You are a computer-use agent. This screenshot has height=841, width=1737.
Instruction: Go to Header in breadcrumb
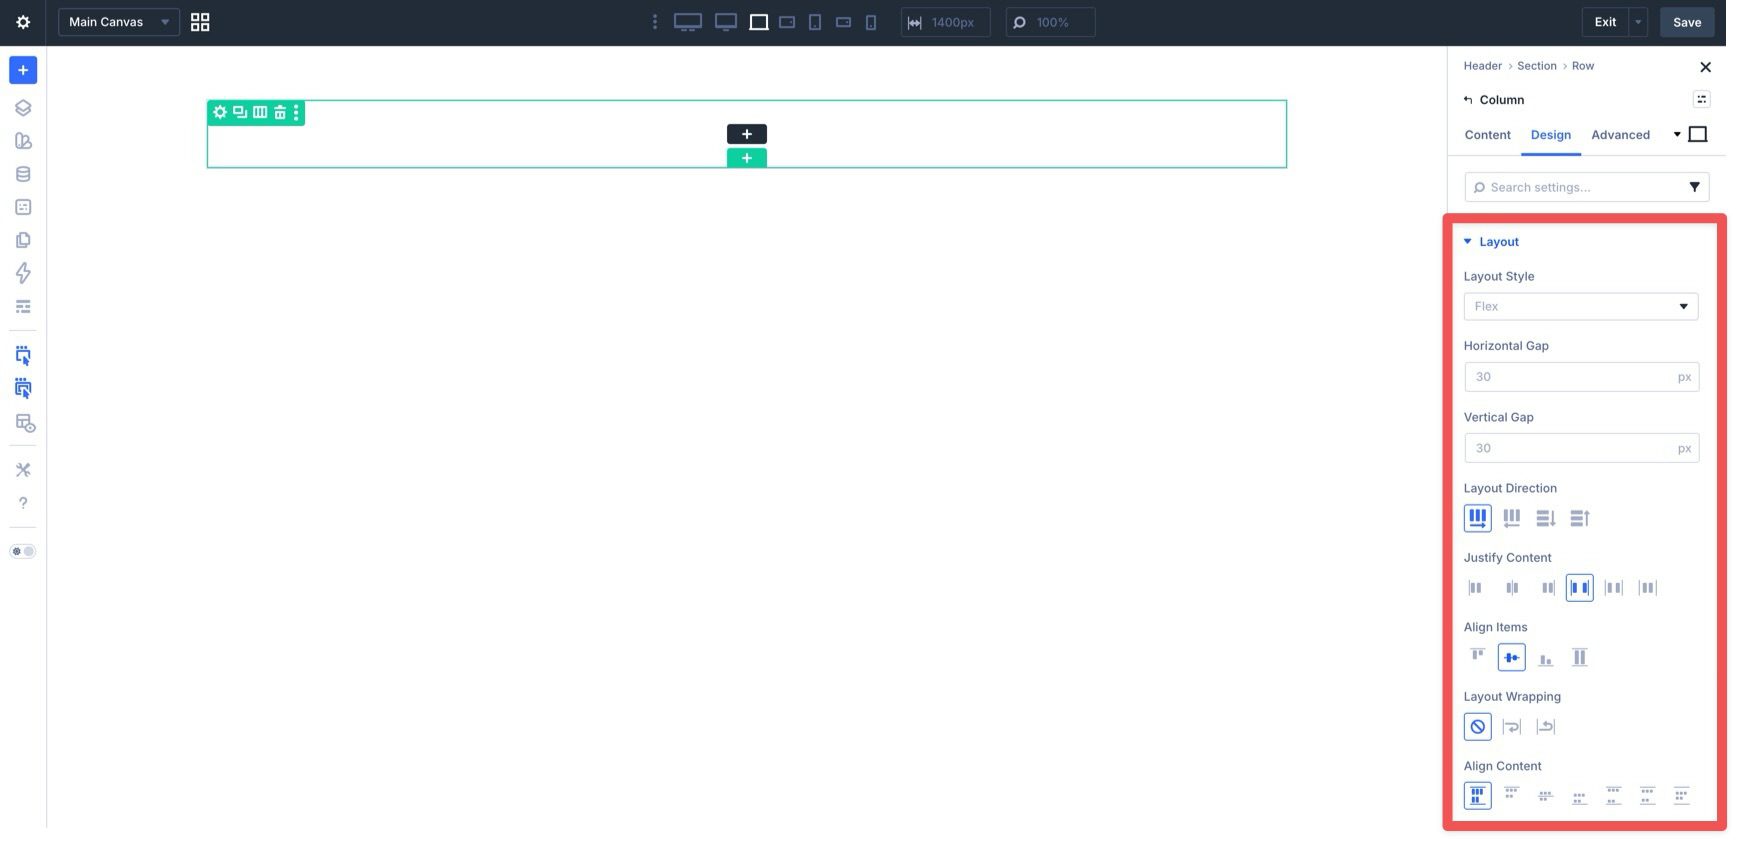click(x=1482, y=66)
